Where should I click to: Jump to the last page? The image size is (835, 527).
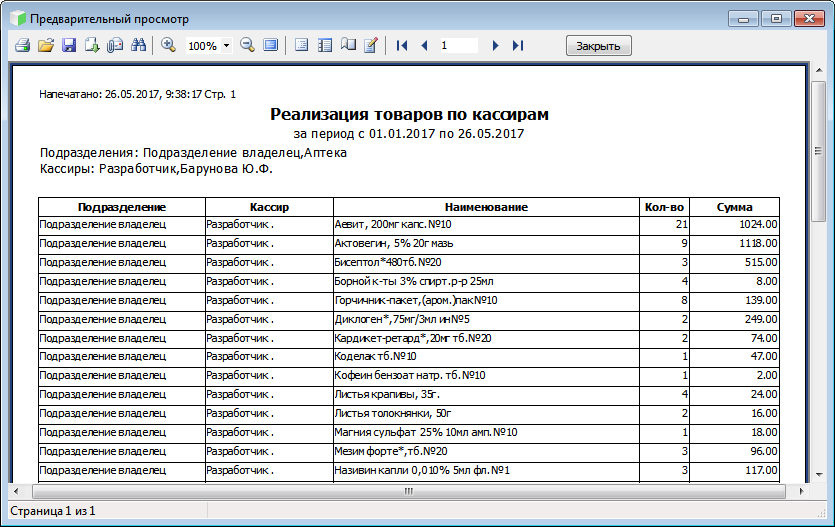click(x=517, y=45)
